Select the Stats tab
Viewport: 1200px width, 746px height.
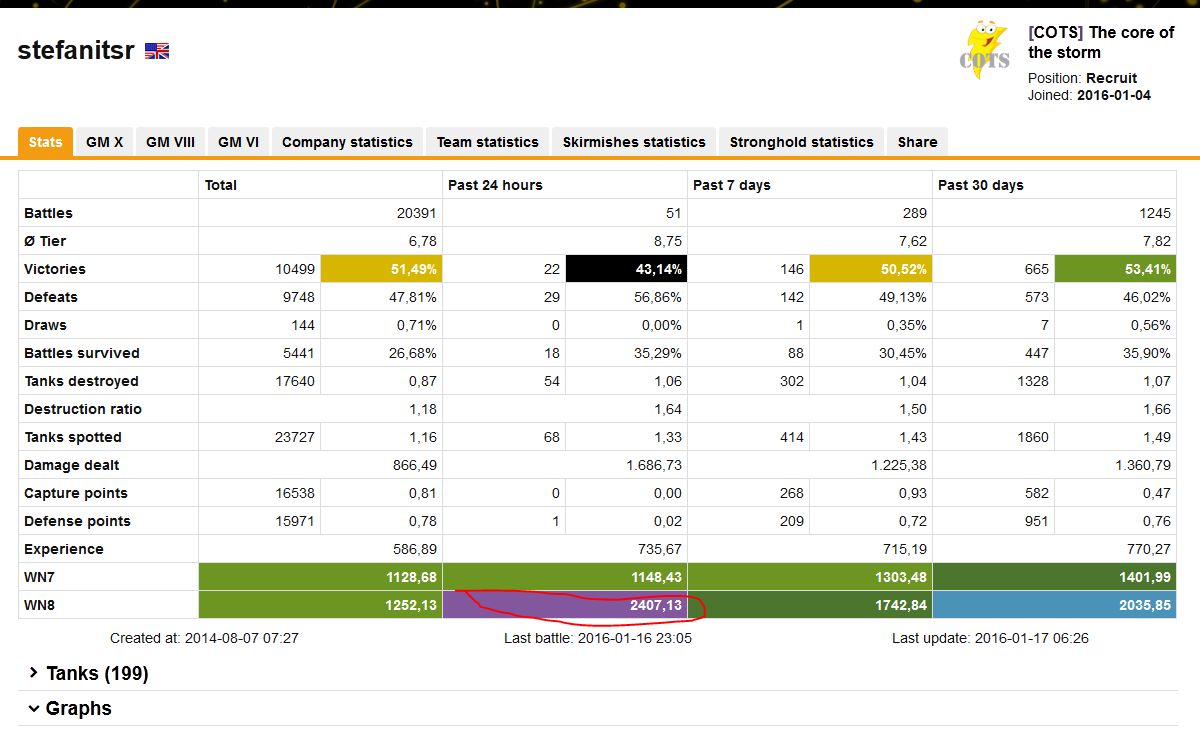point(45,142)
